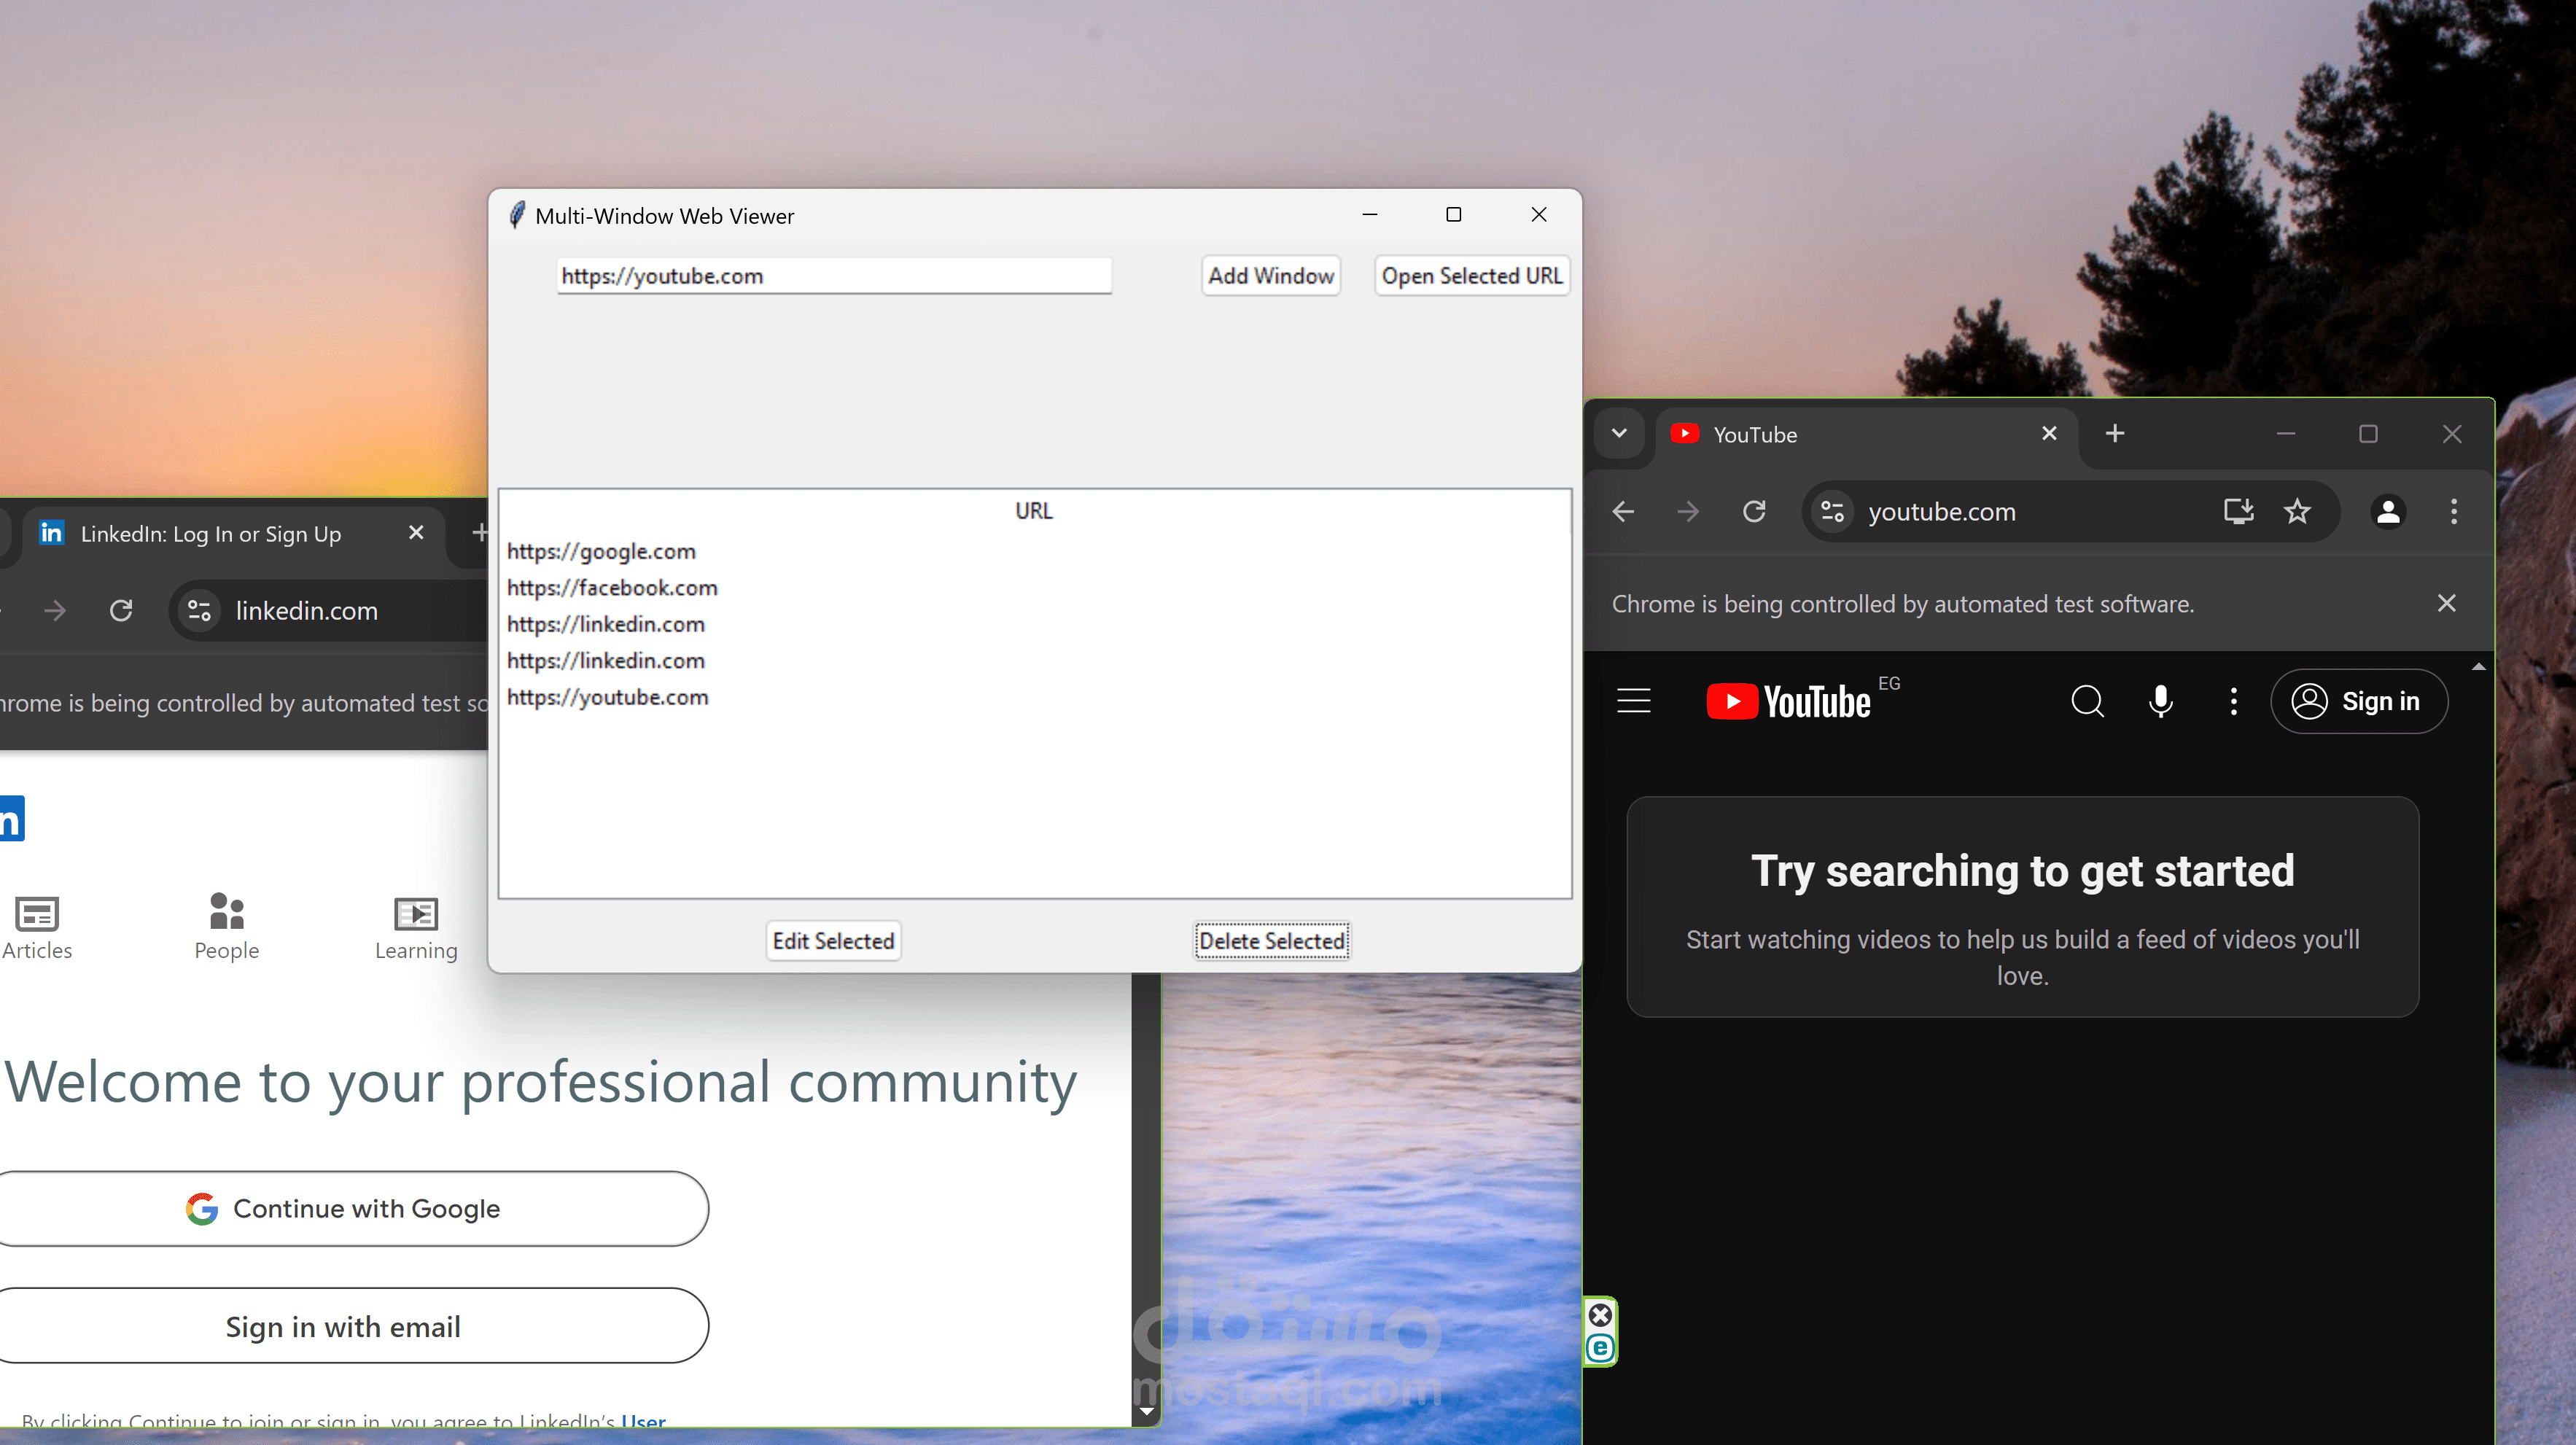Click site info icon beside linkedin.com

pyautogui.click(x=199, y=611)
